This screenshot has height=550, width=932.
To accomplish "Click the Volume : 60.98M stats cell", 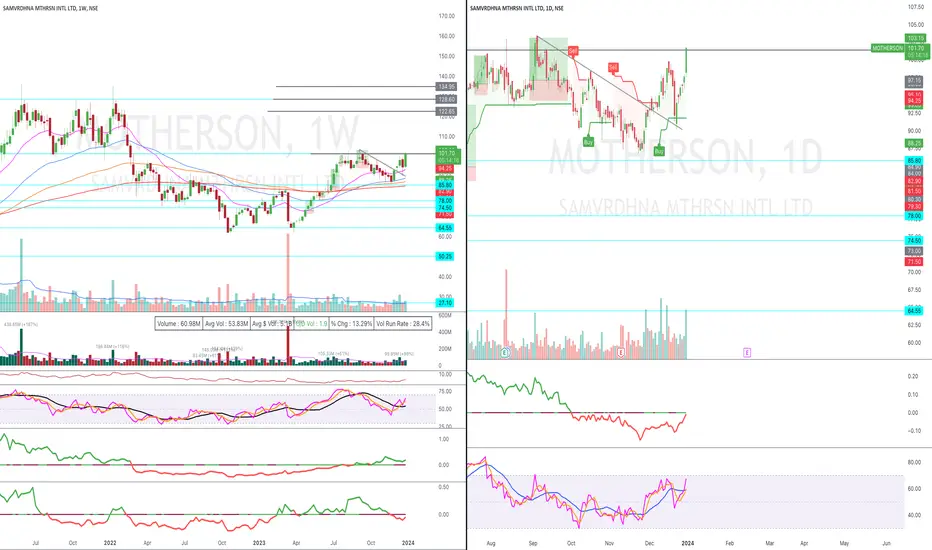I will 178,323.
